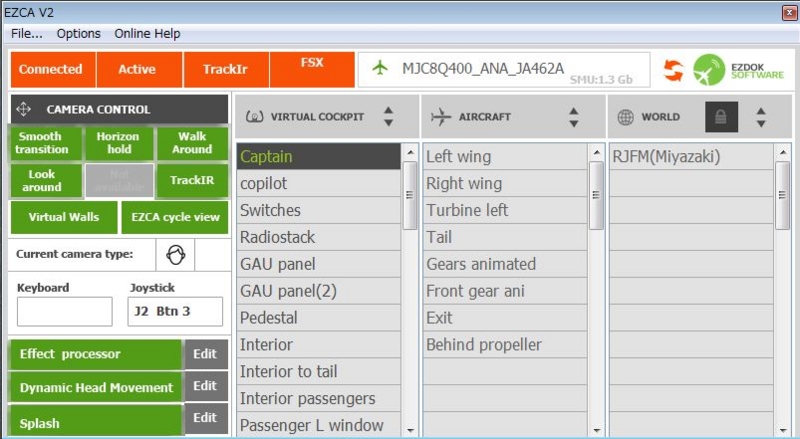Edit the Splash settings
Viewport: 800px width, 439px height.
206,419
